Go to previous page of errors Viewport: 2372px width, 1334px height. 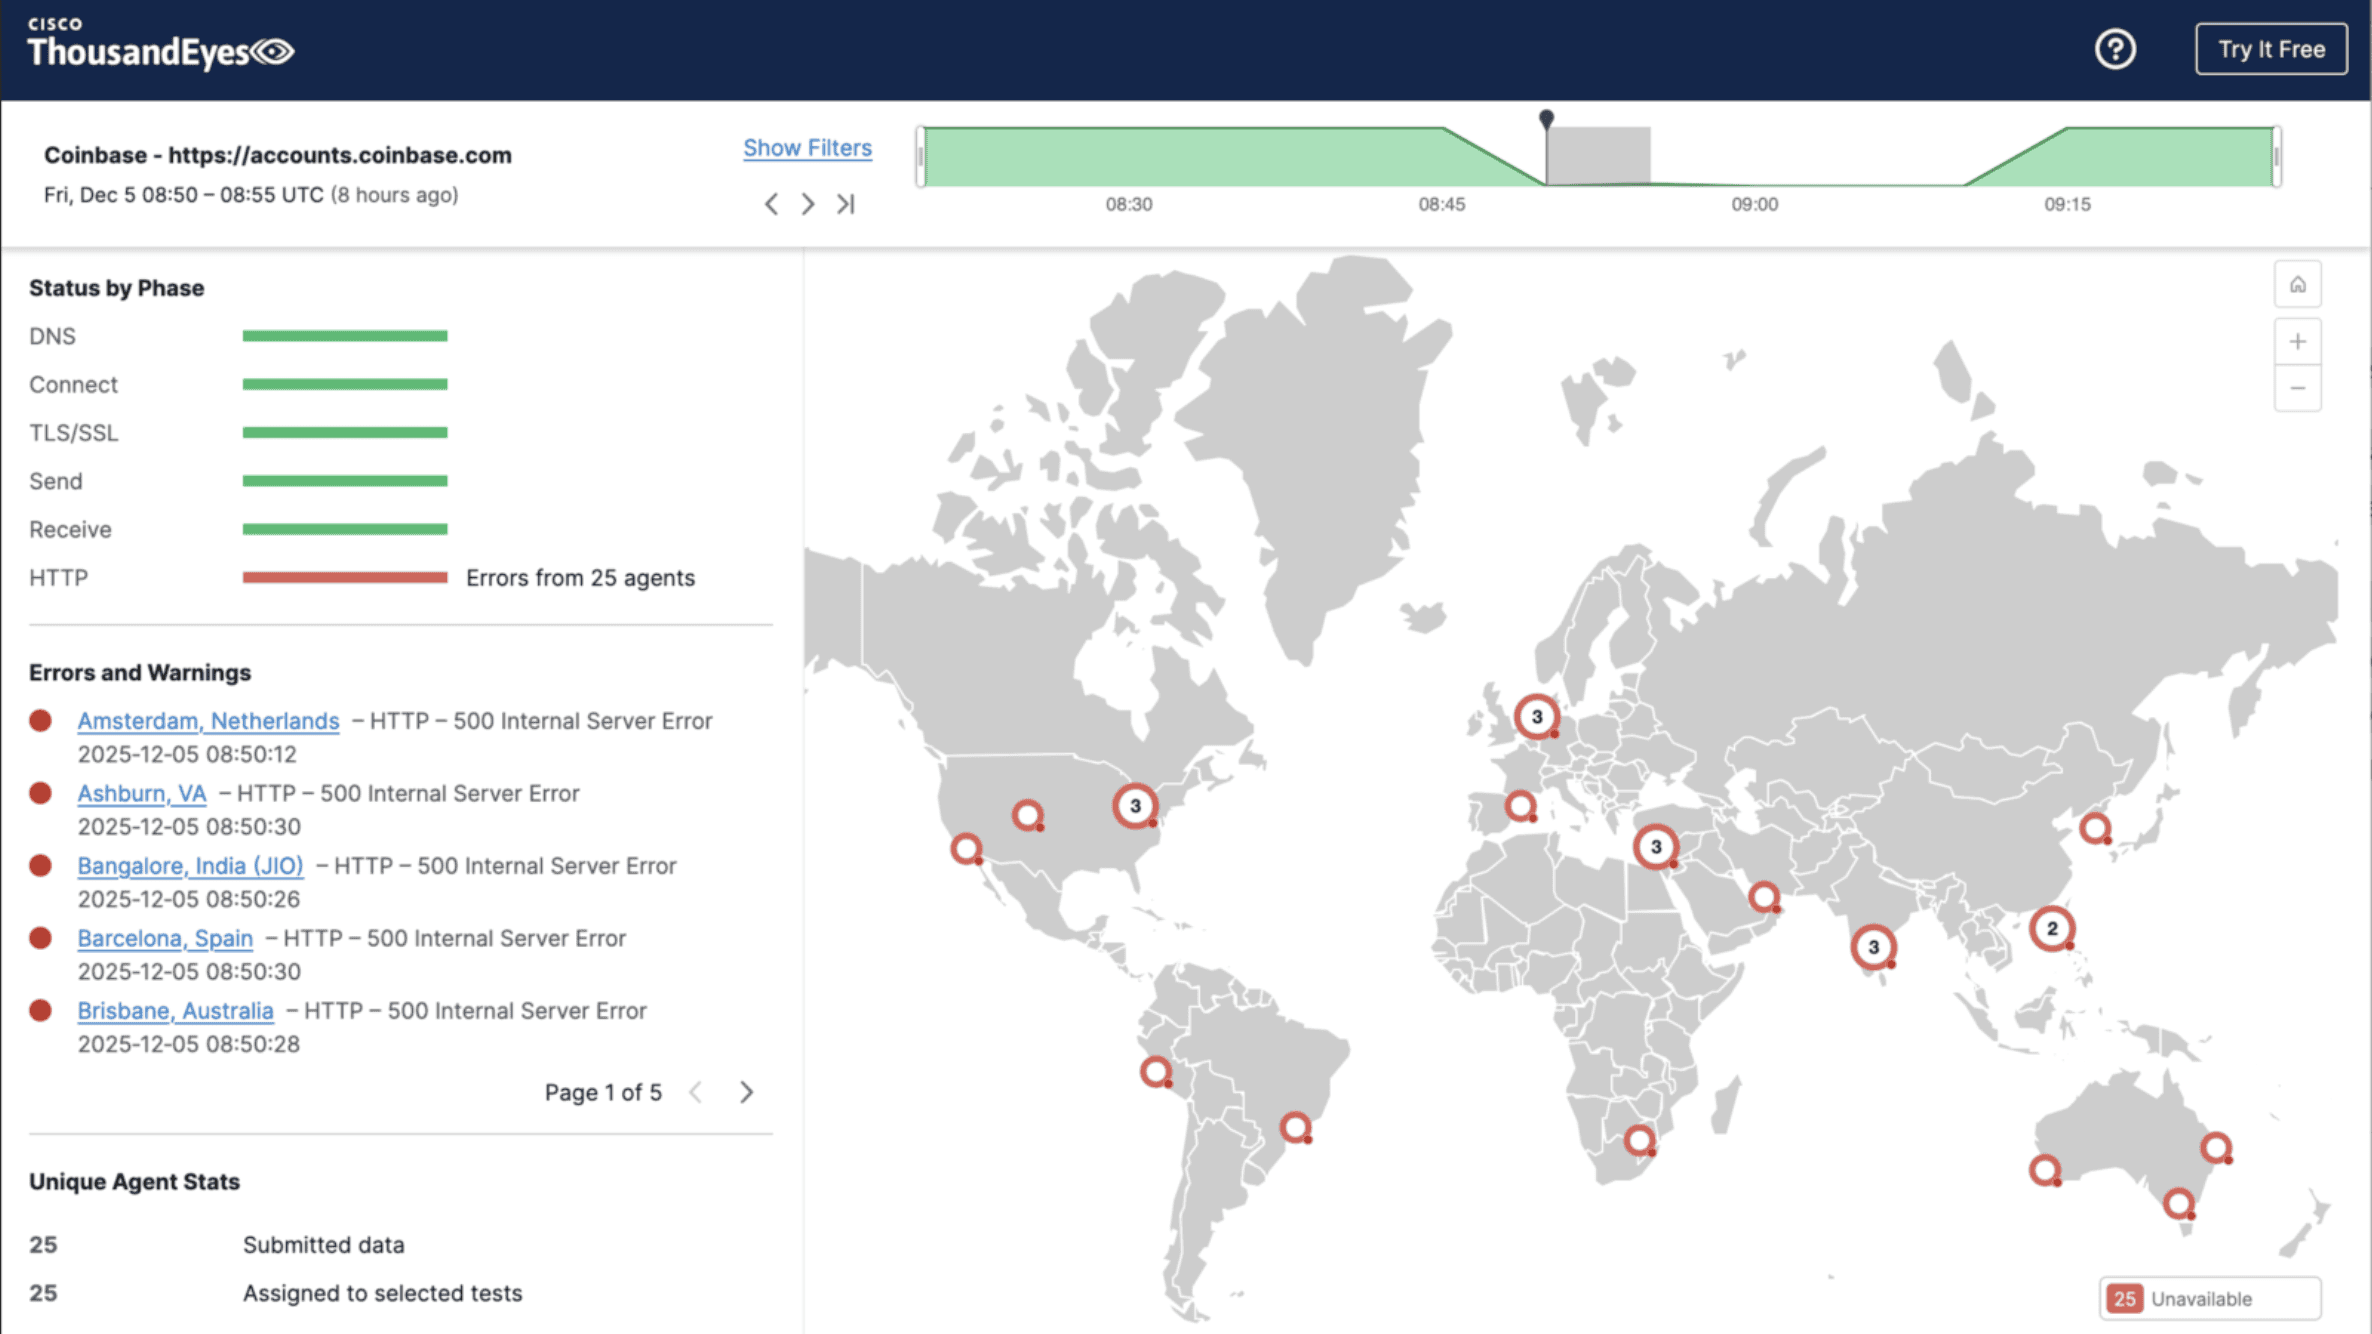point(696,1092)
